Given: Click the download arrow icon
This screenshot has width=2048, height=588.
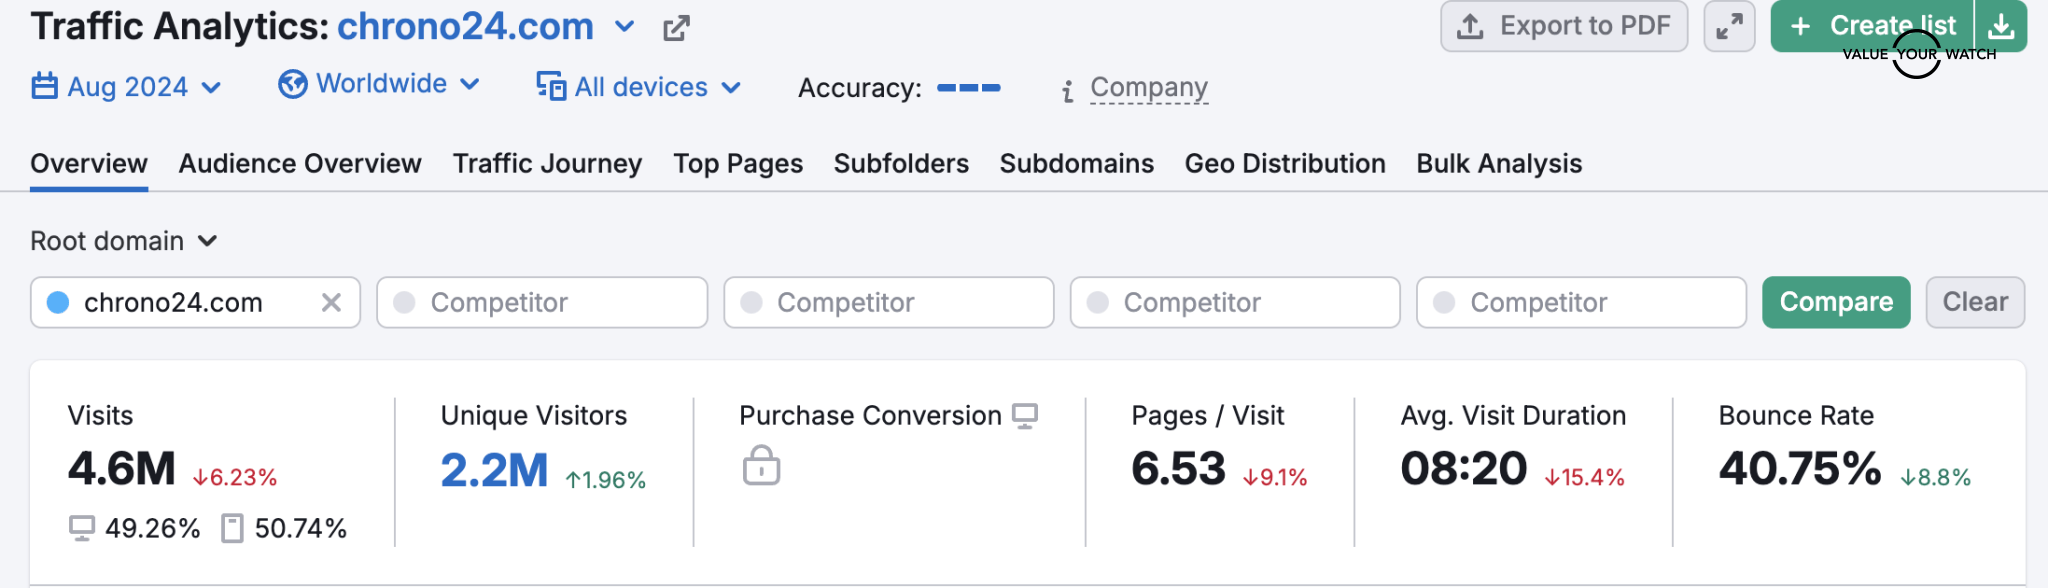Looking at the screenshot, I should [2001, 26].
